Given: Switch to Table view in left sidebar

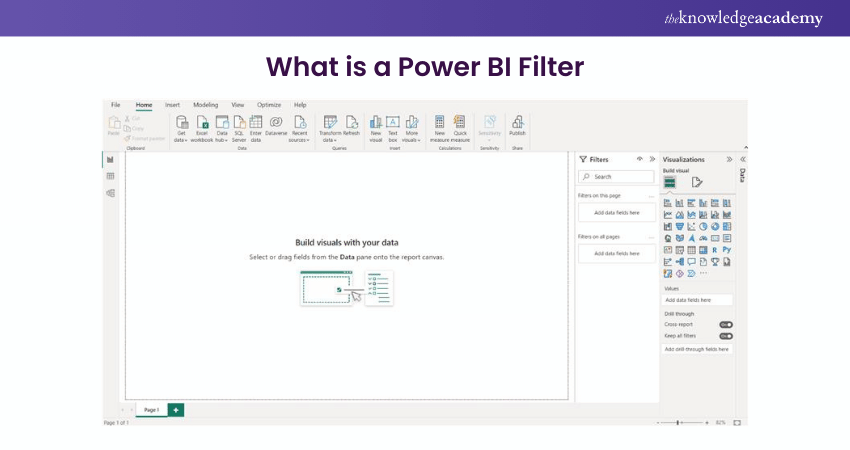Looking at the screenshot, I should pos(110,176).
